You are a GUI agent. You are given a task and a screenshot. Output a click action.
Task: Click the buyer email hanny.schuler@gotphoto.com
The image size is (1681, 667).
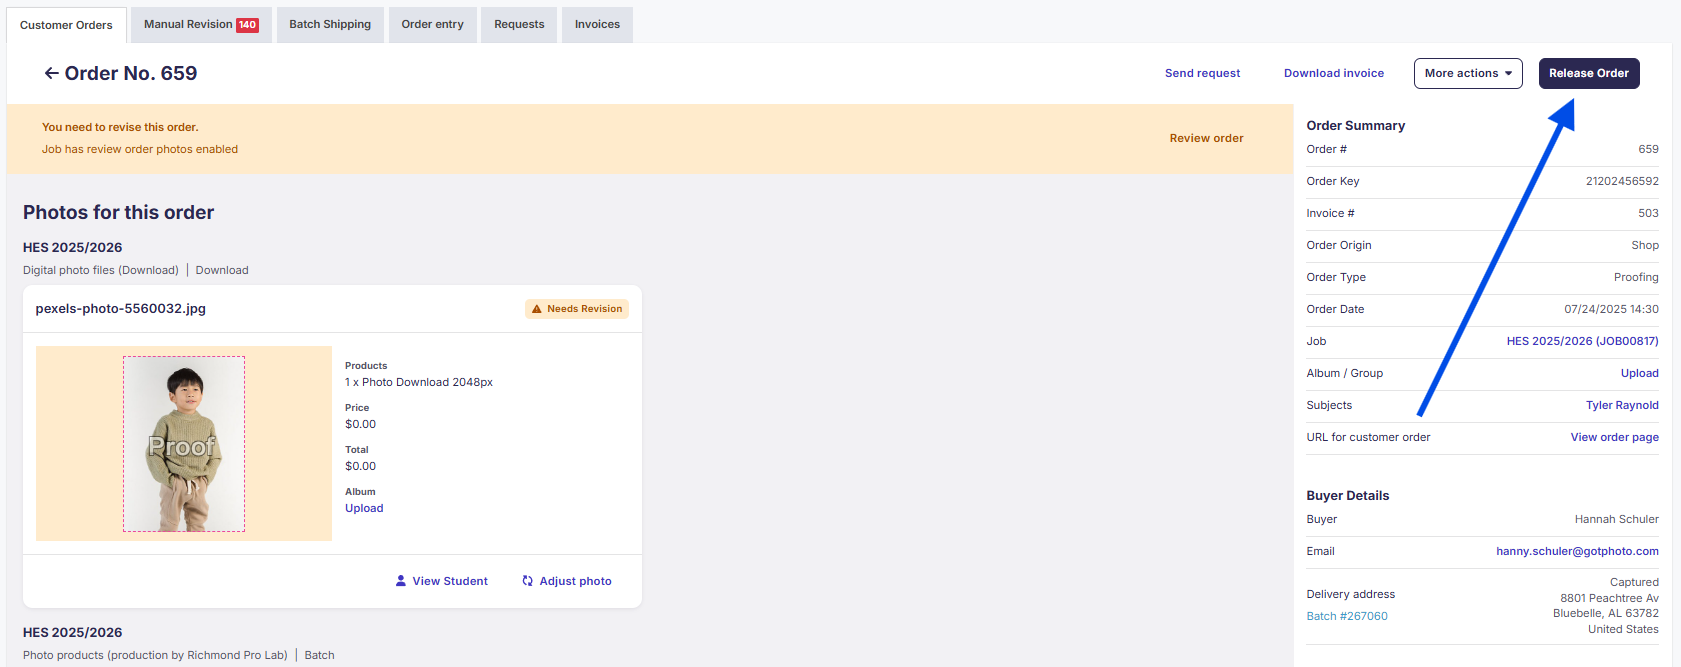[1577, 551]
